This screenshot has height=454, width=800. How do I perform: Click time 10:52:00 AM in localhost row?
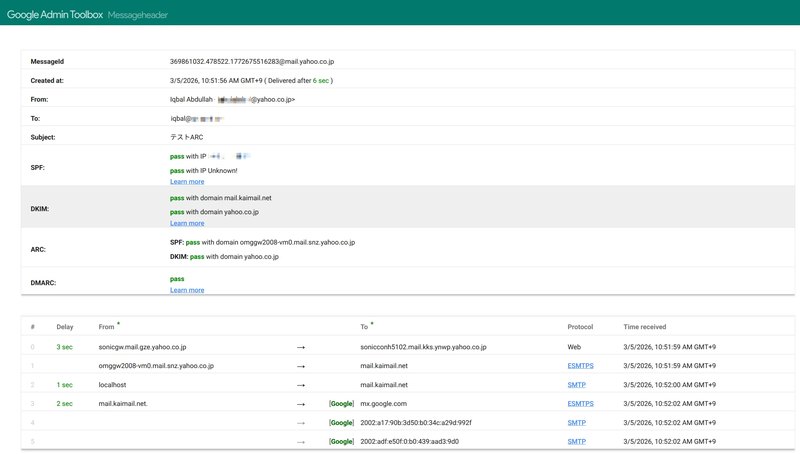(x=669, y=385)
